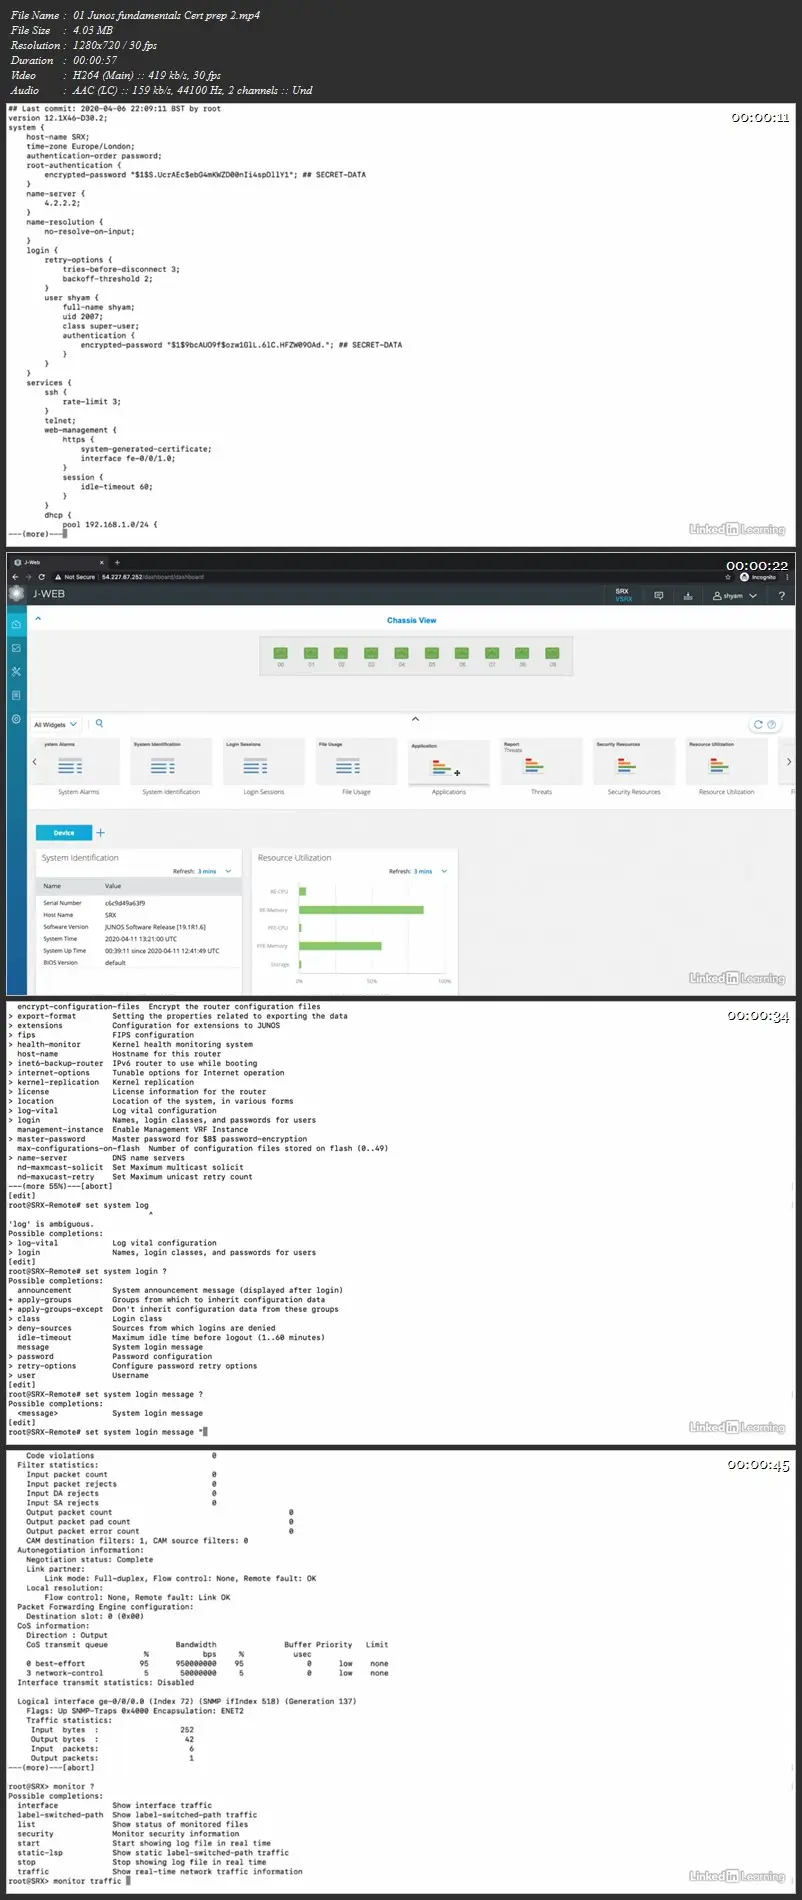Open the All Widgets dropdown
802x1900 pixels.
[x=55, y=724]
